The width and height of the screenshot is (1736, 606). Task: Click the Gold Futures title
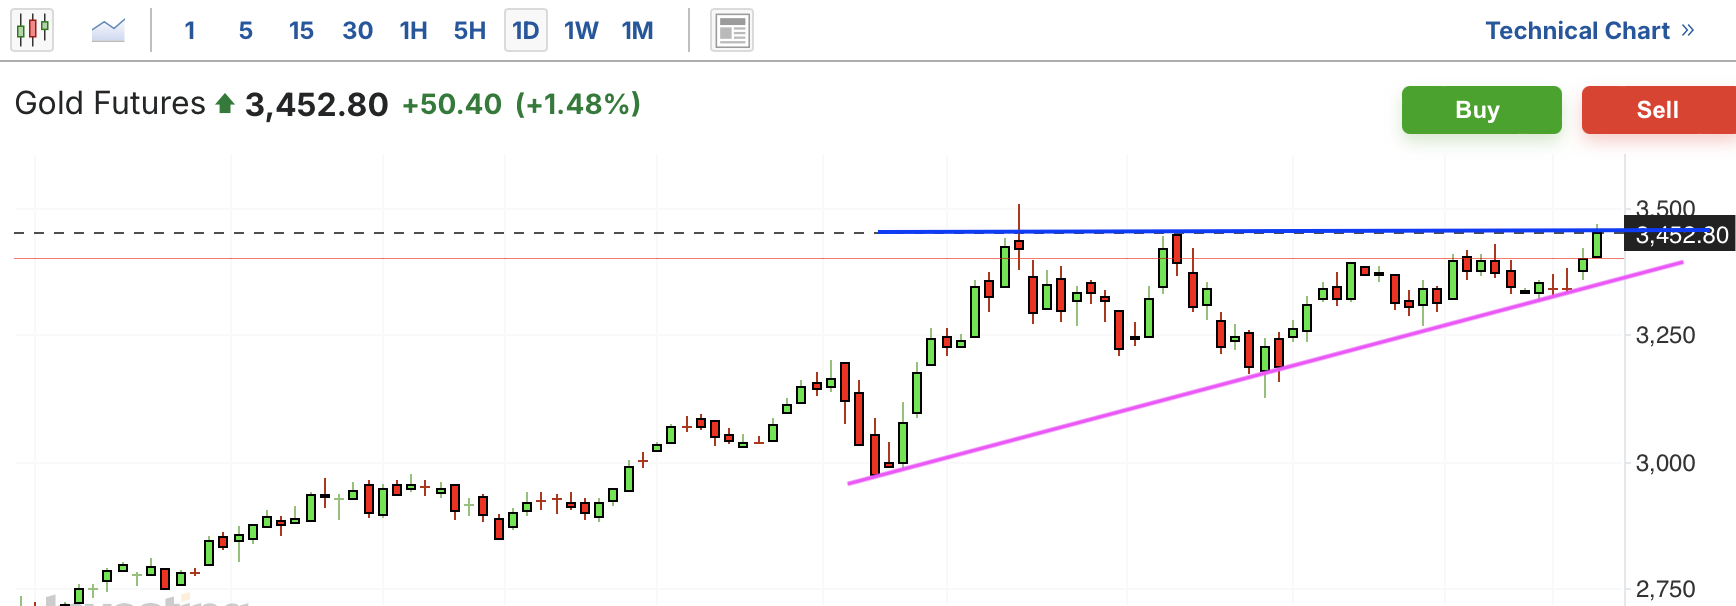[110, 103]
